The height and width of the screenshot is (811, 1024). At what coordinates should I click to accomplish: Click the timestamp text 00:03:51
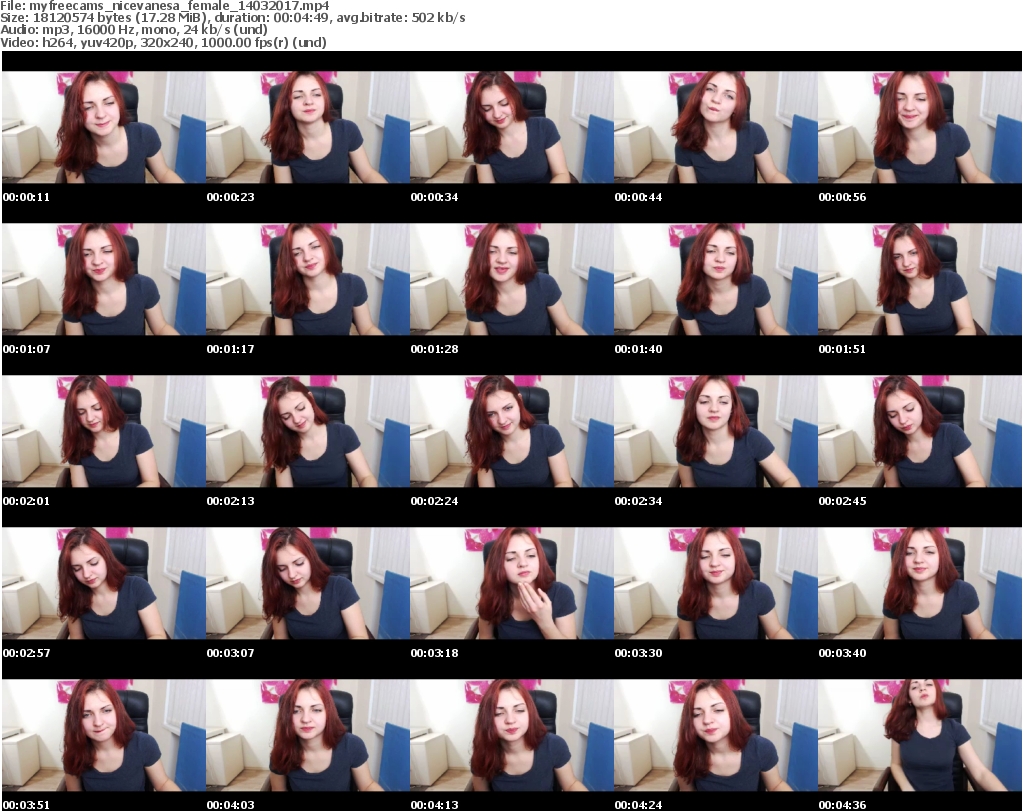click(x=26, y=805)
